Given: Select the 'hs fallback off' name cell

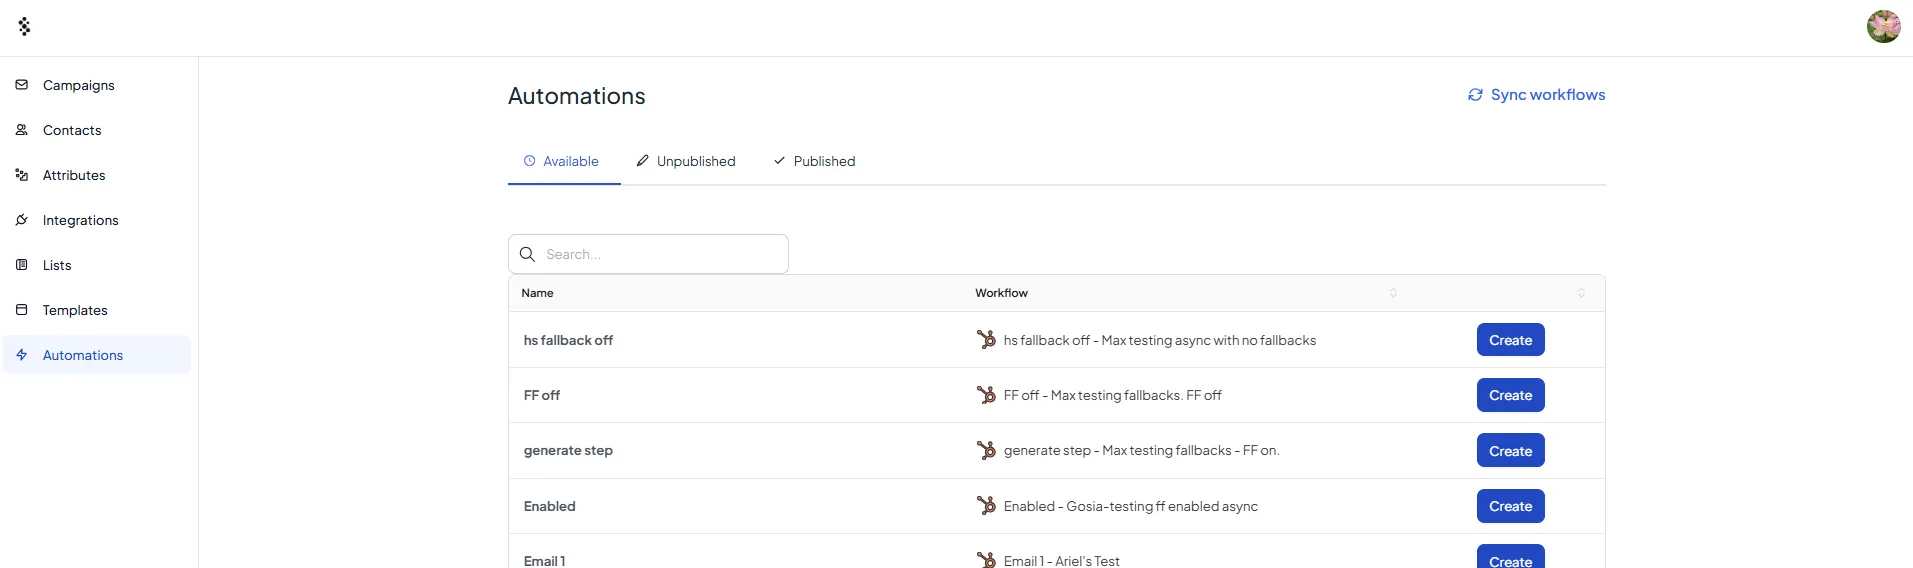Looking at the screenshot, I should coord(568,340).
